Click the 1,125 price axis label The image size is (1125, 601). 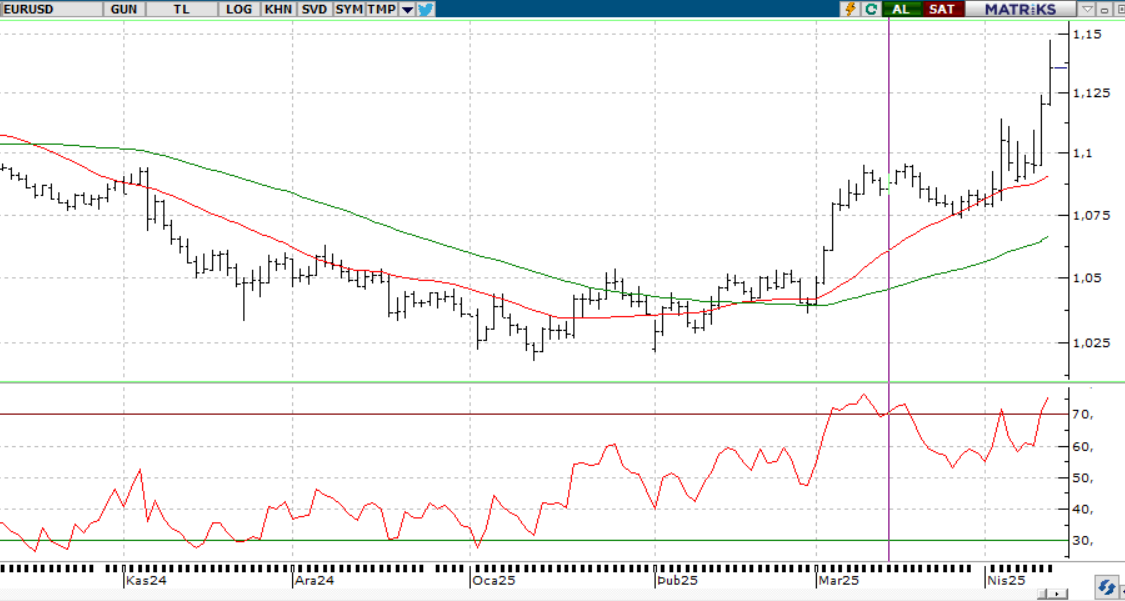[1092, 93]
